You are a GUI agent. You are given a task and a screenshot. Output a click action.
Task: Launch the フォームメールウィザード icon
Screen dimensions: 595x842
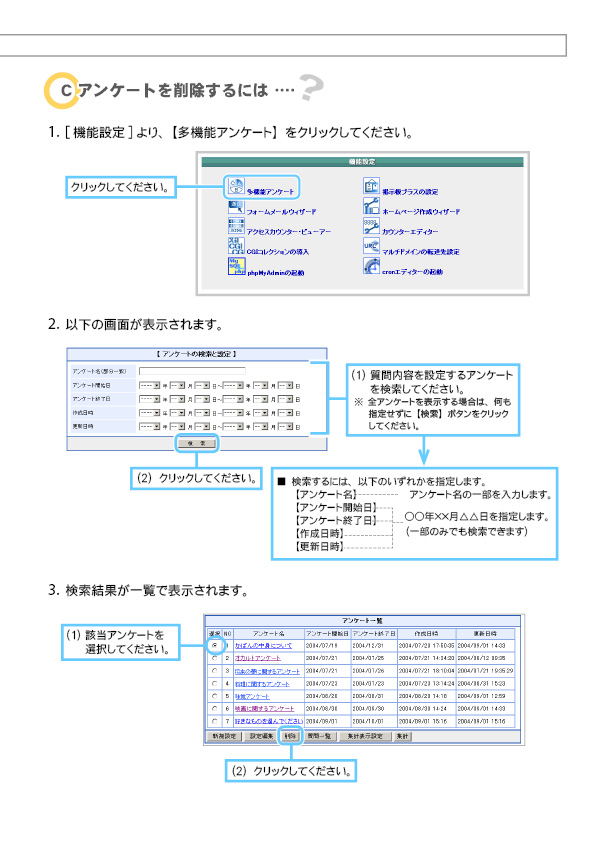[x=236, y=207]
